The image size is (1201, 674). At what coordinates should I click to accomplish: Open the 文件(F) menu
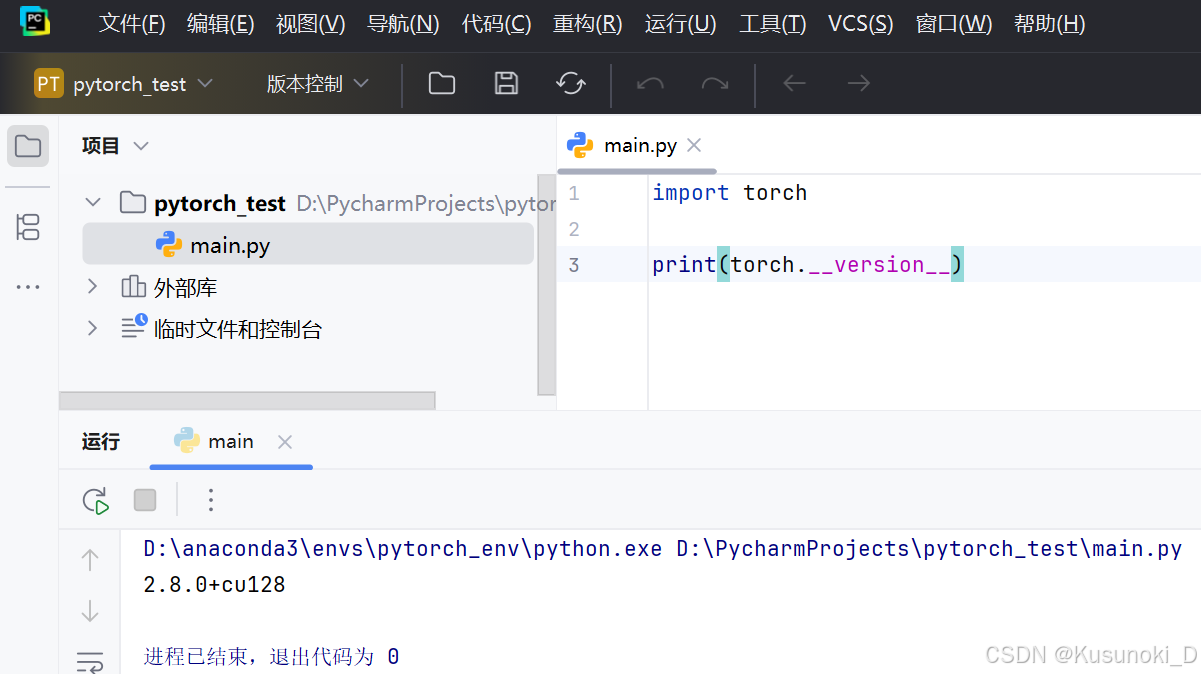(x=132, y=24)
